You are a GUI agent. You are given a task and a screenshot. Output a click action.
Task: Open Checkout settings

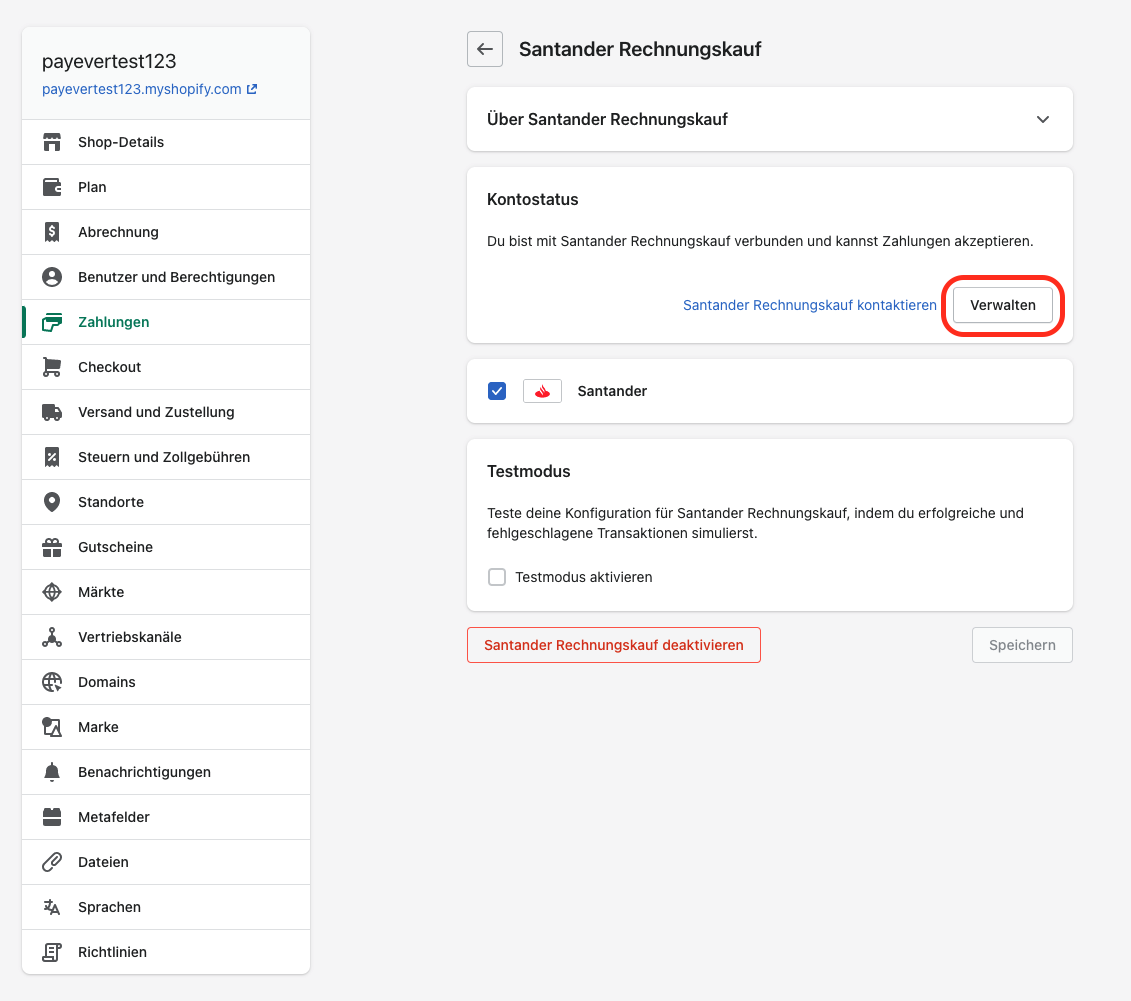tap(166, 366)
